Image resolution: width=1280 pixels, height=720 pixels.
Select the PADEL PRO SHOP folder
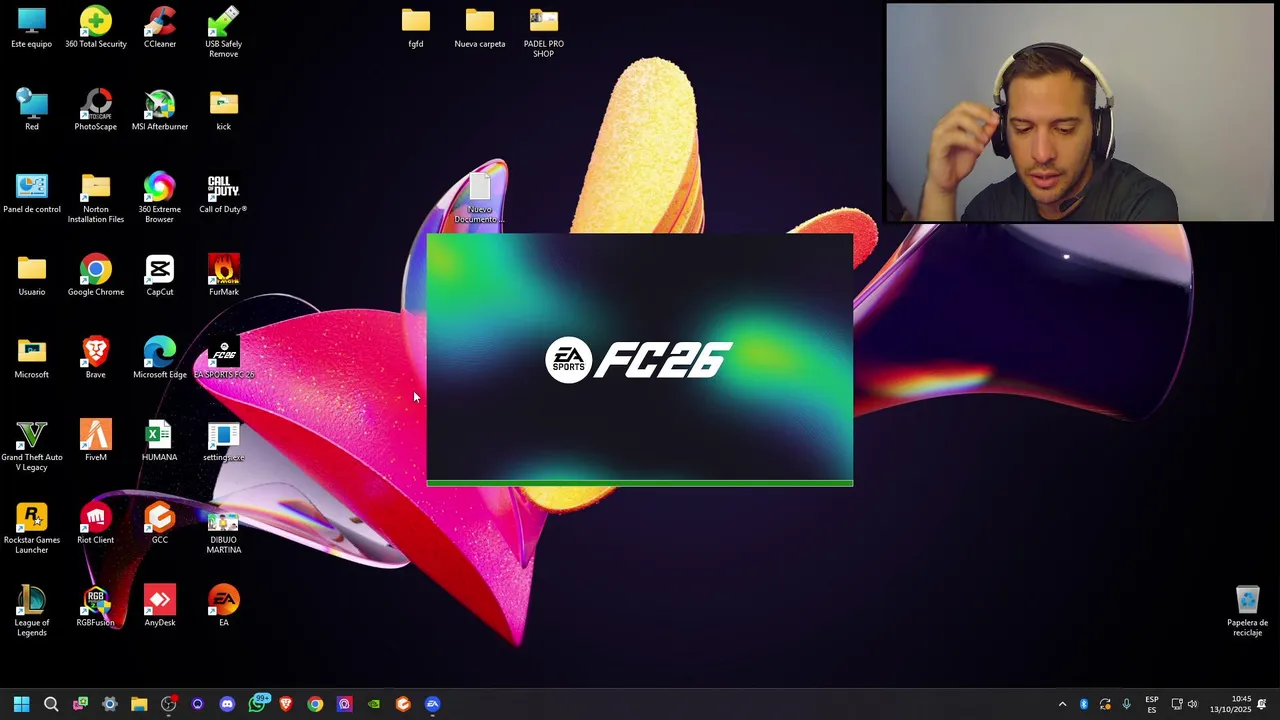pyautogui.click(x=544, y=32)
